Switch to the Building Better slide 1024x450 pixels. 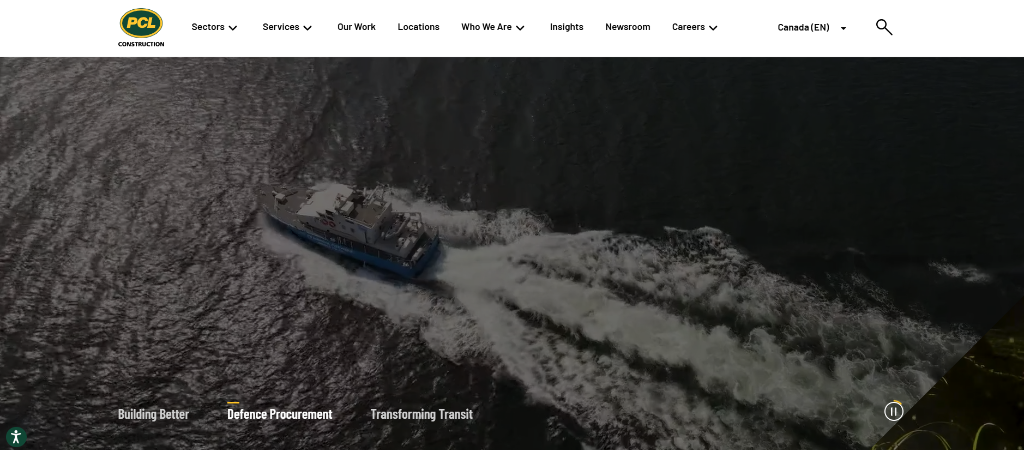click(153, 414)
